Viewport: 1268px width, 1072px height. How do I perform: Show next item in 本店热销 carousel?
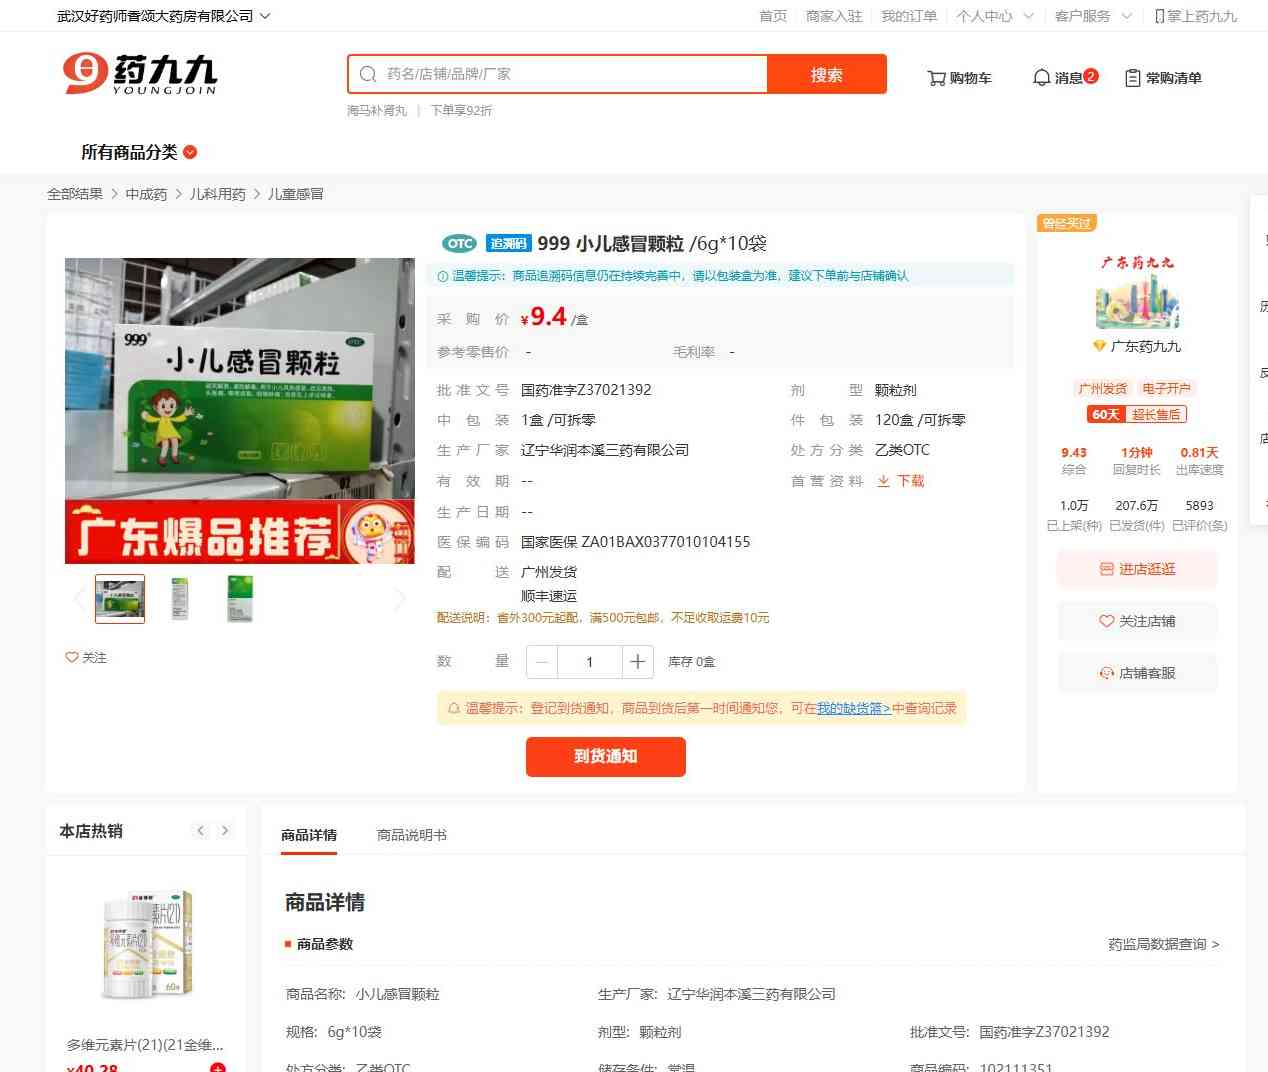[x=225, y=831]
